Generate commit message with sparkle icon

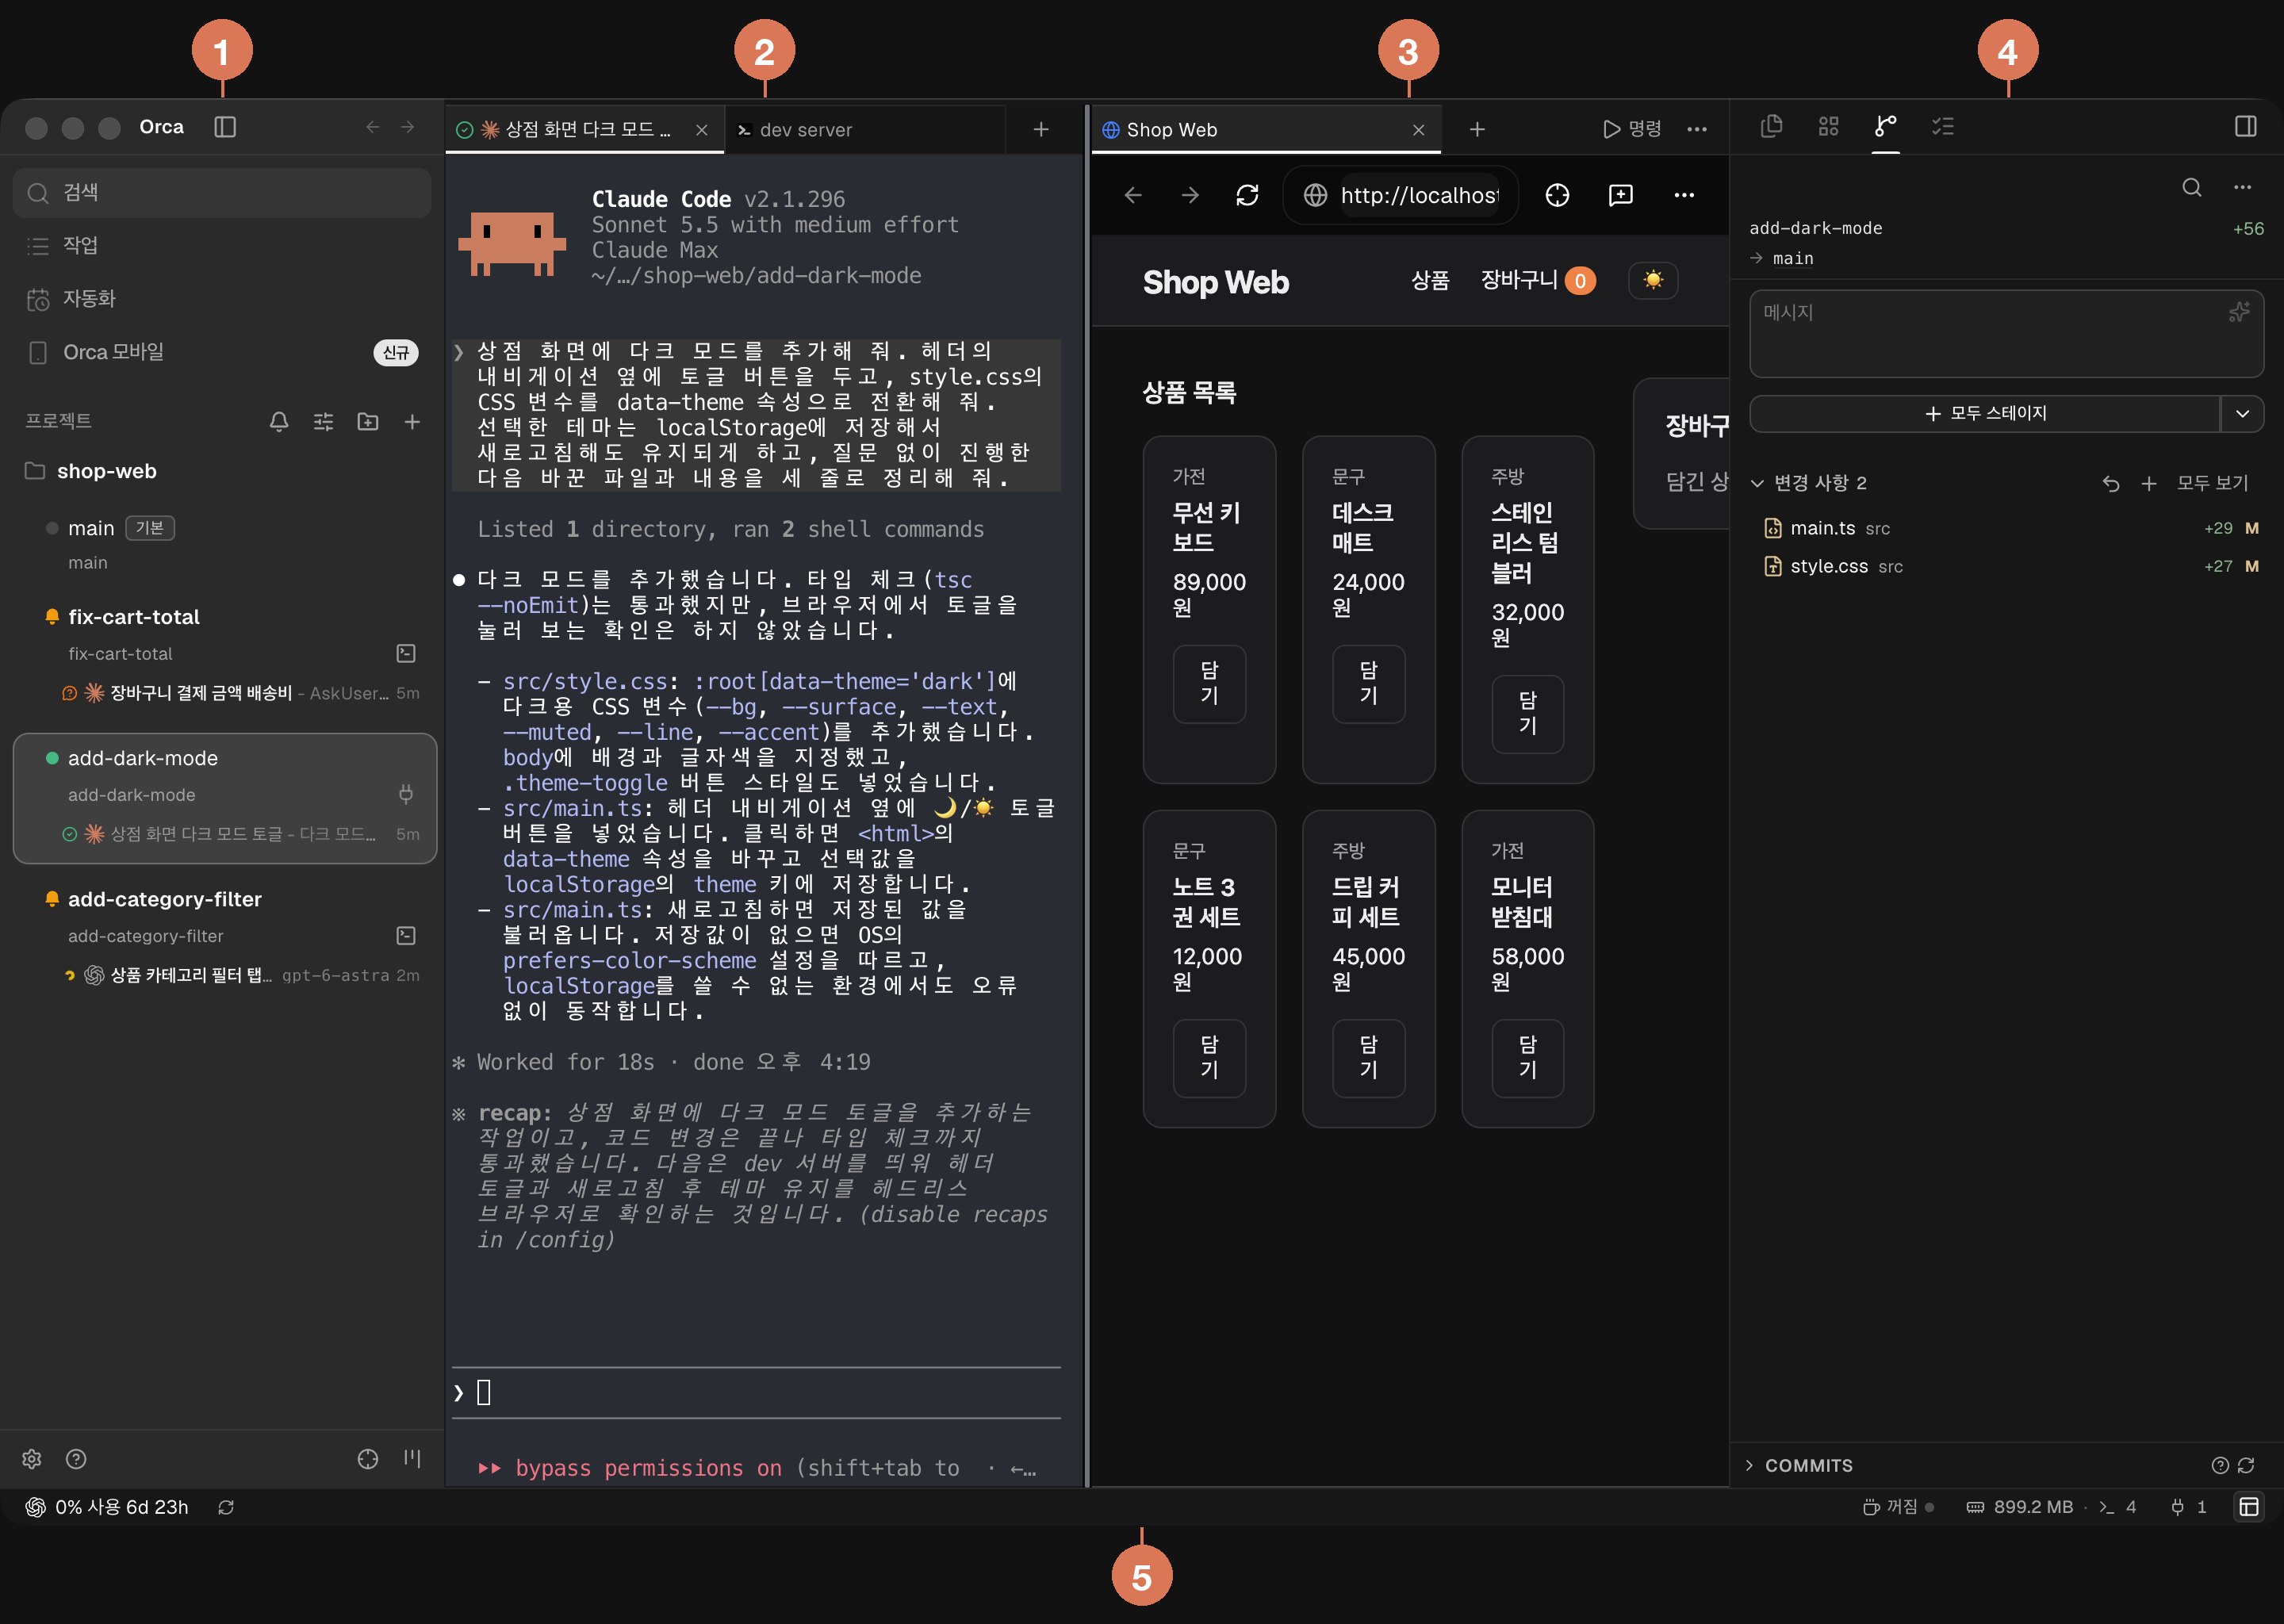coord(2239,312)
